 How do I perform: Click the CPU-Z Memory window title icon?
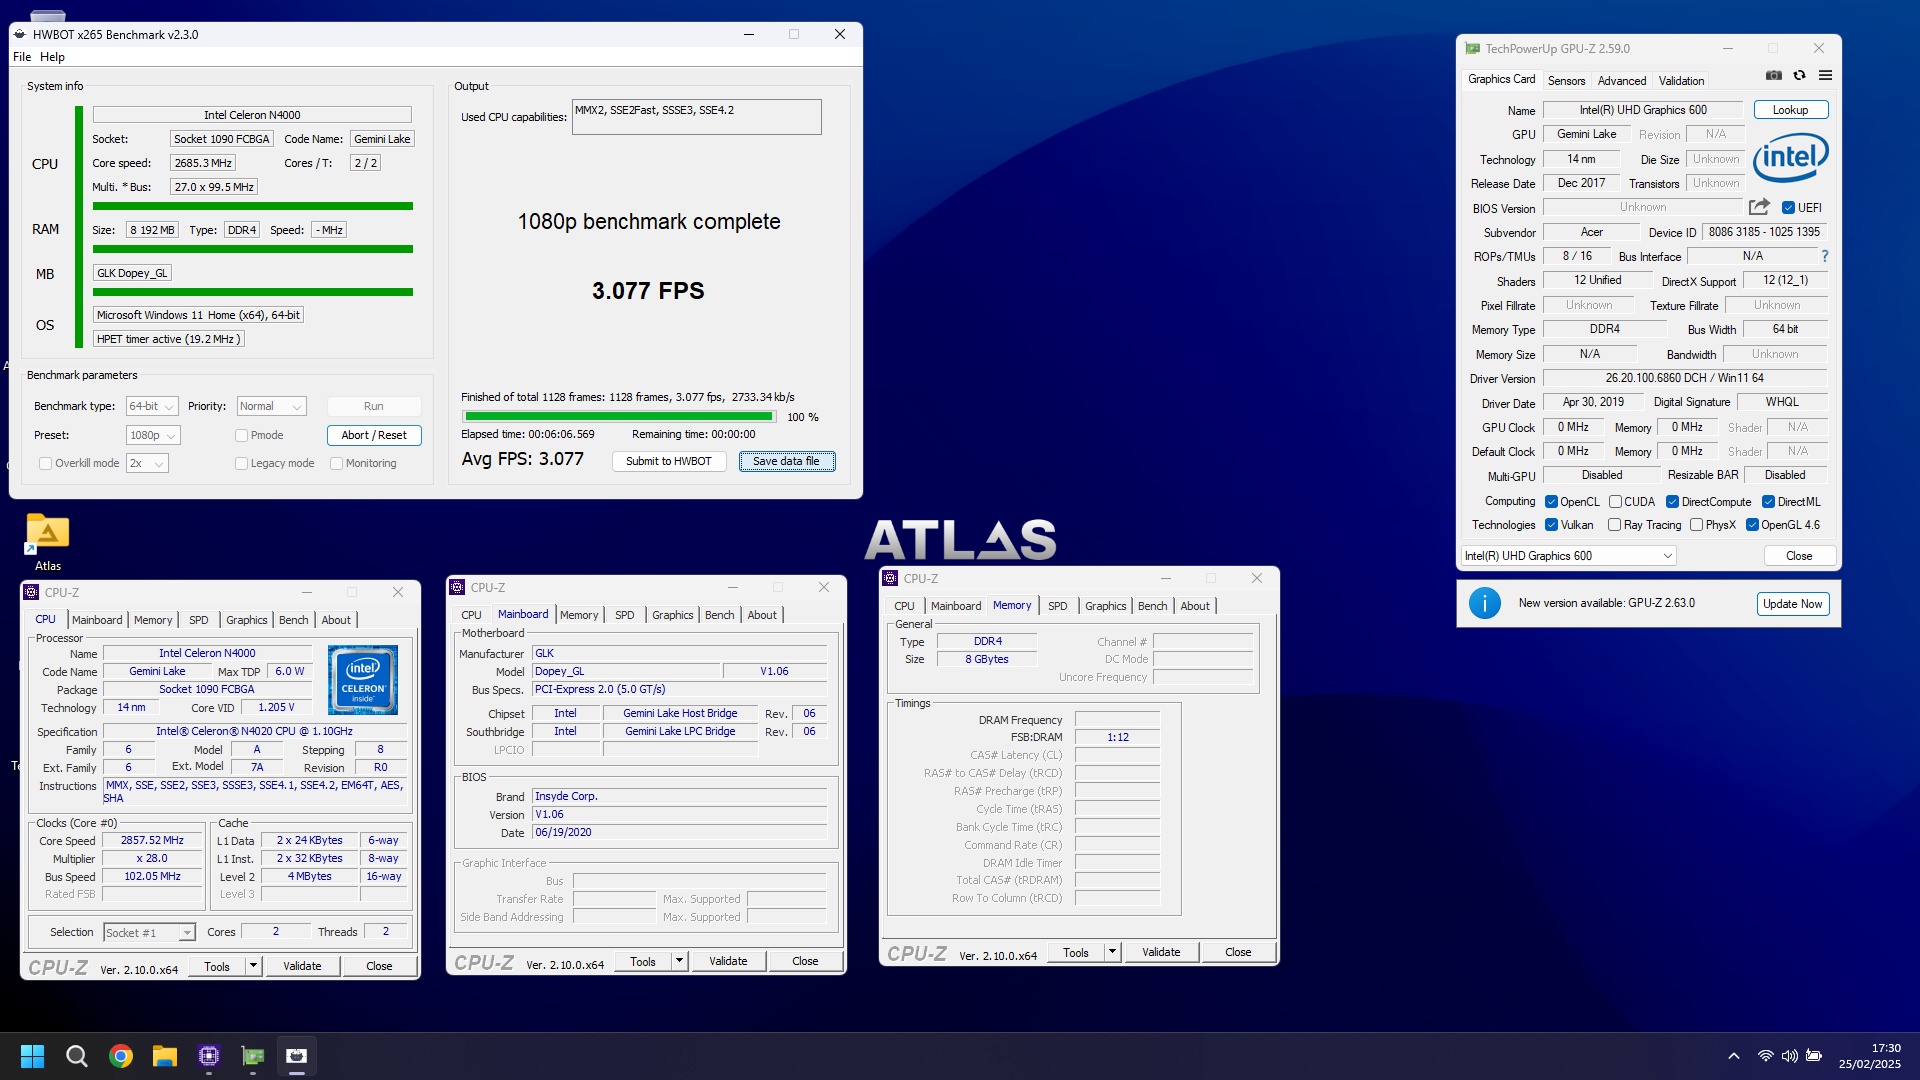(890, 578)
